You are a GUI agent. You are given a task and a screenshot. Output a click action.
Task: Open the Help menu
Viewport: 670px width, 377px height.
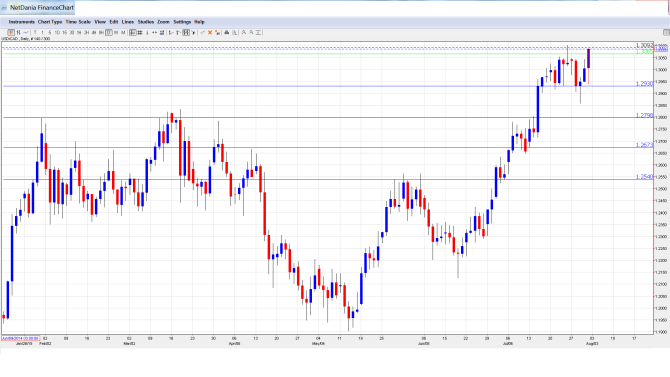pos(199,22)
